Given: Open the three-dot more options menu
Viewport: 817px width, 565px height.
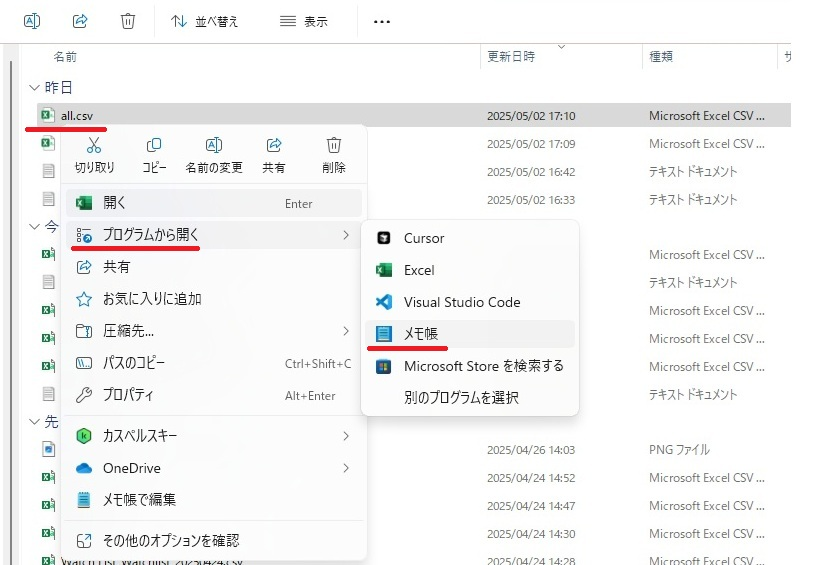Looking at the screenshot, I should 382,22.
